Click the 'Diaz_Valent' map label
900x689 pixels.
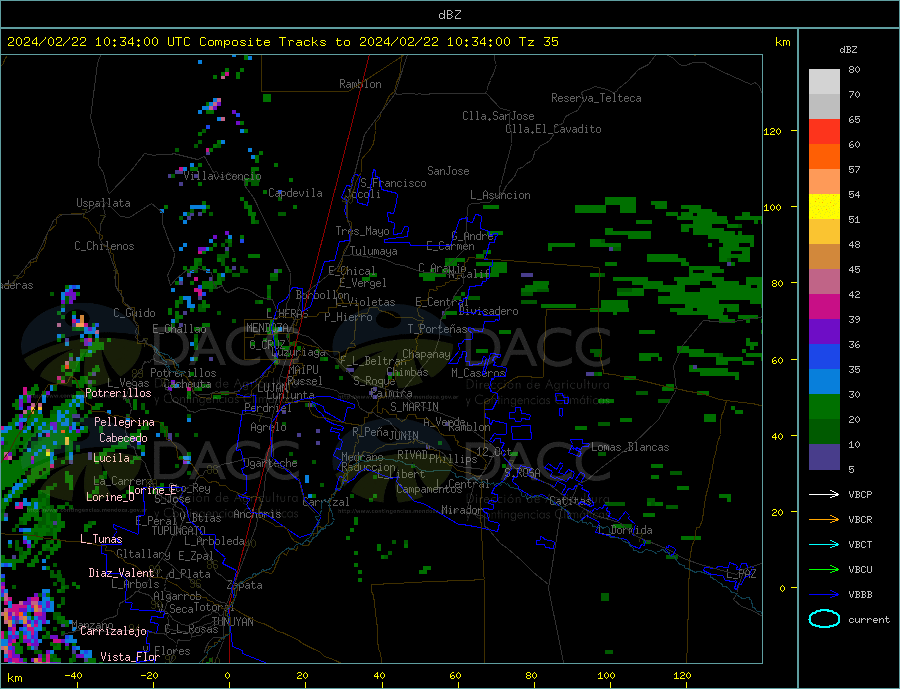(x=121, y=572)
